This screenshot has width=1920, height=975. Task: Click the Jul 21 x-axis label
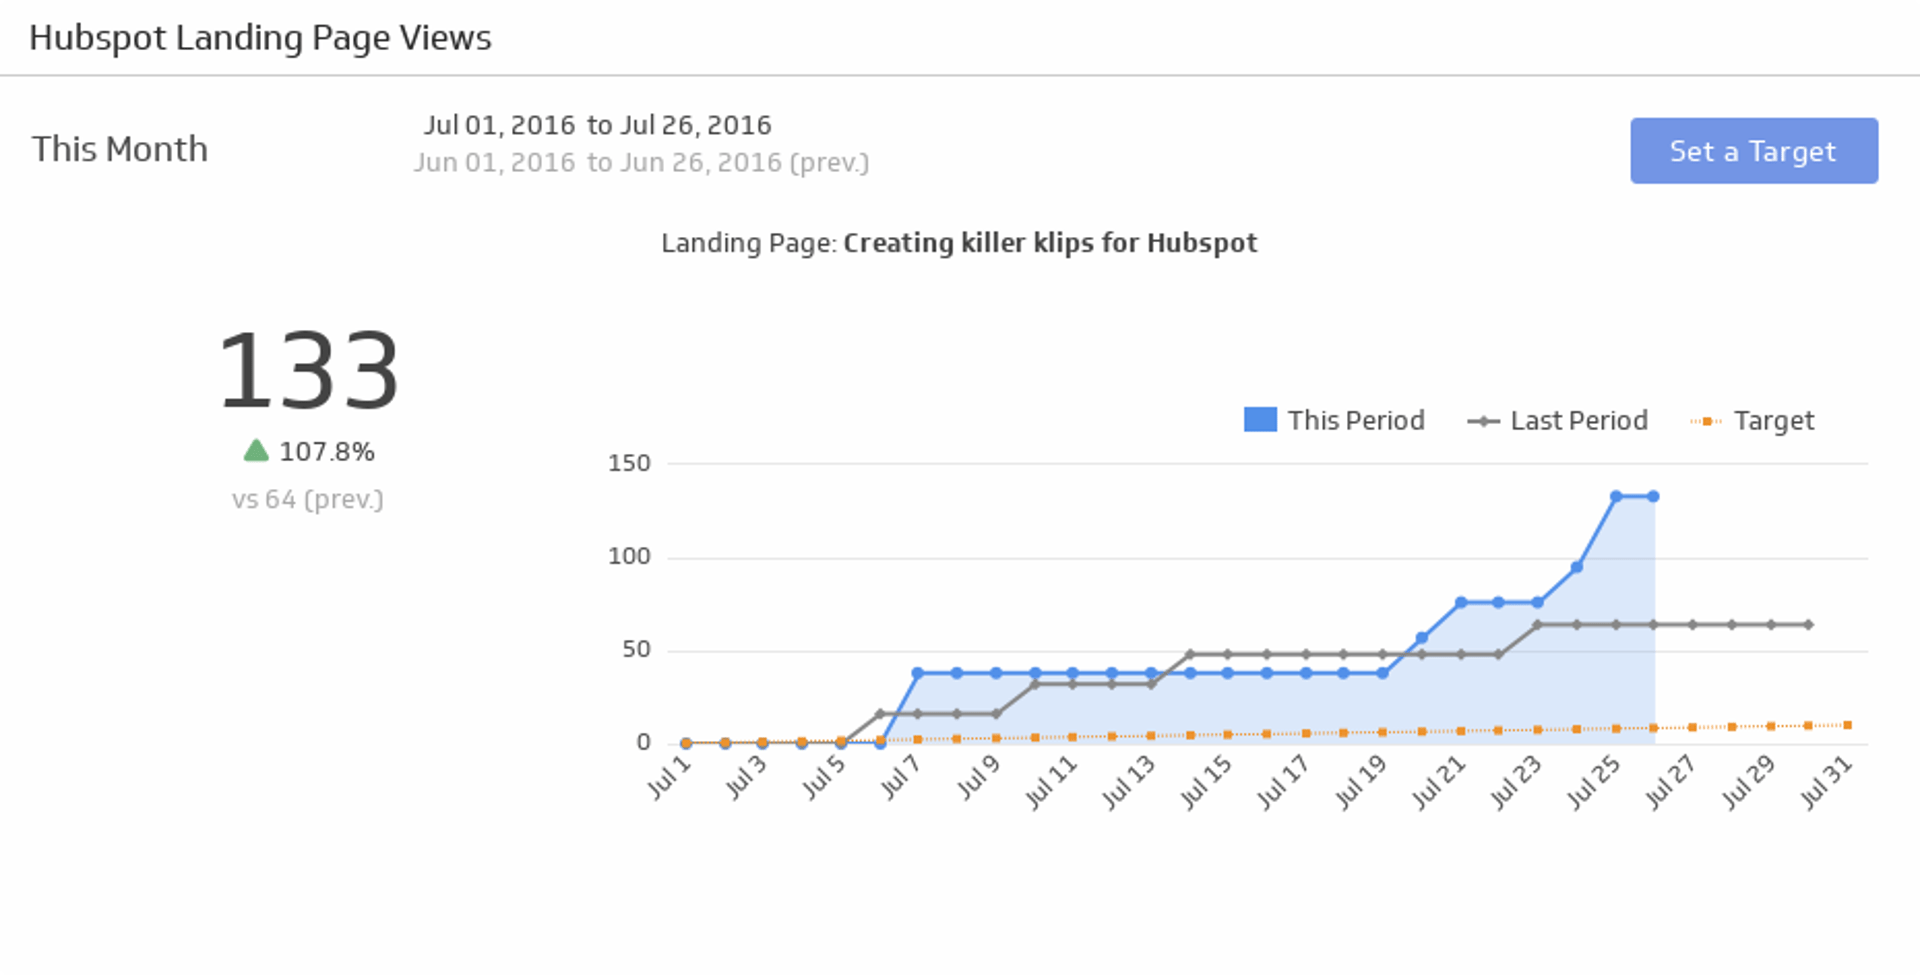[x=1438, y=782]
